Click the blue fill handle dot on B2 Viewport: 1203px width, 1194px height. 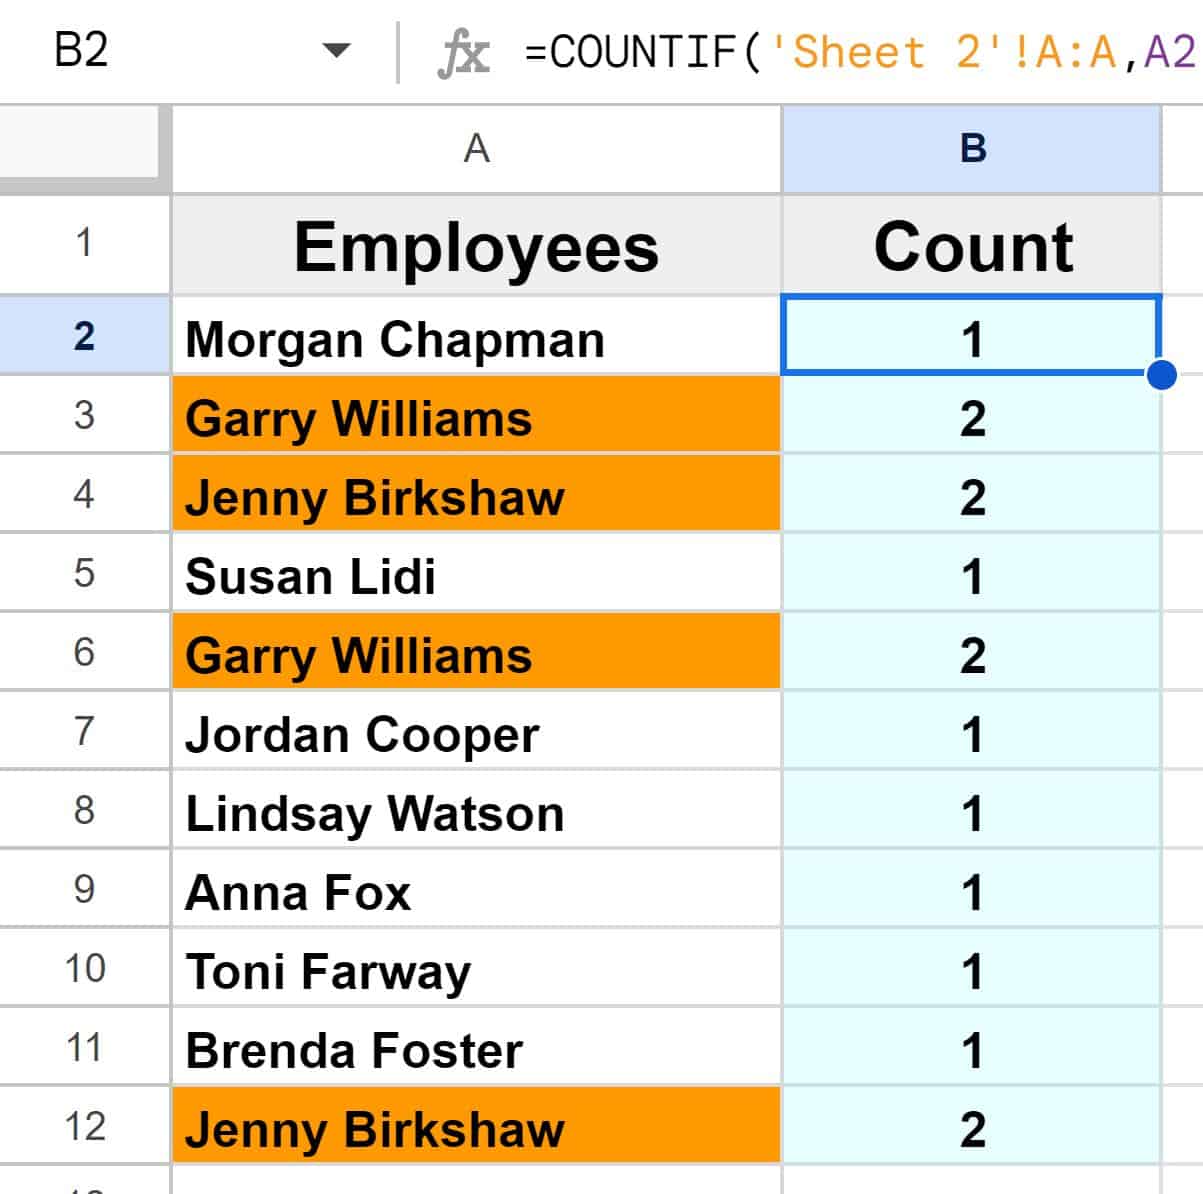1161,377
